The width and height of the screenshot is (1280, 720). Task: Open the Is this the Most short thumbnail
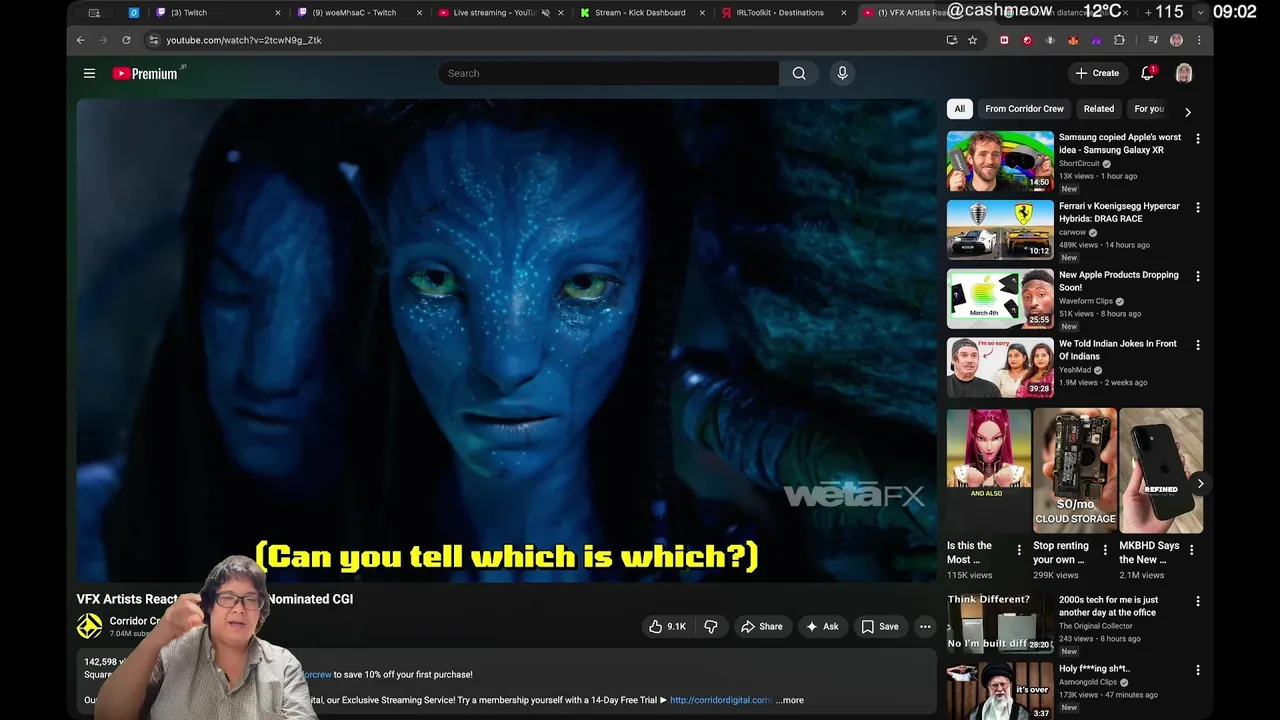(x=989, y=470)
